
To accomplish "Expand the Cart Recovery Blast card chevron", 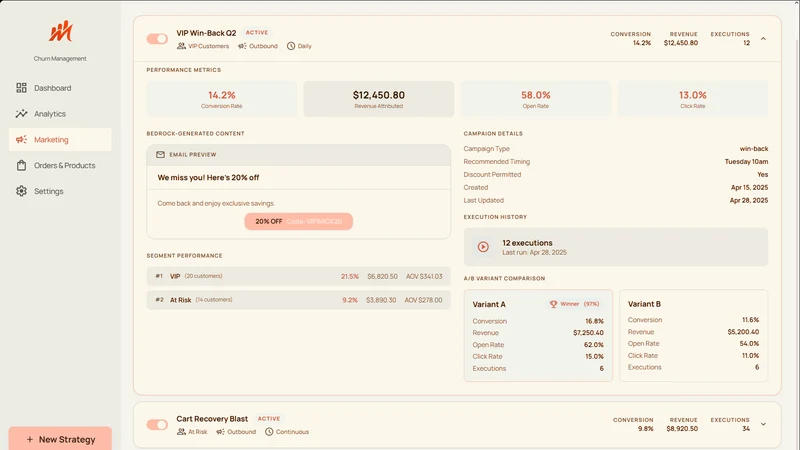I will coord(763,424).
